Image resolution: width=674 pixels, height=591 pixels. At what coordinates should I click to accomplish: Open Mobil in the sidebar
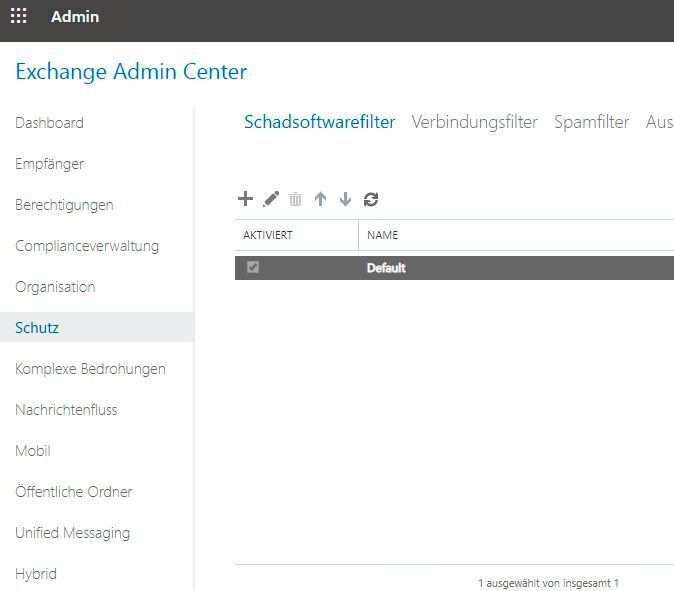(33, 451)
